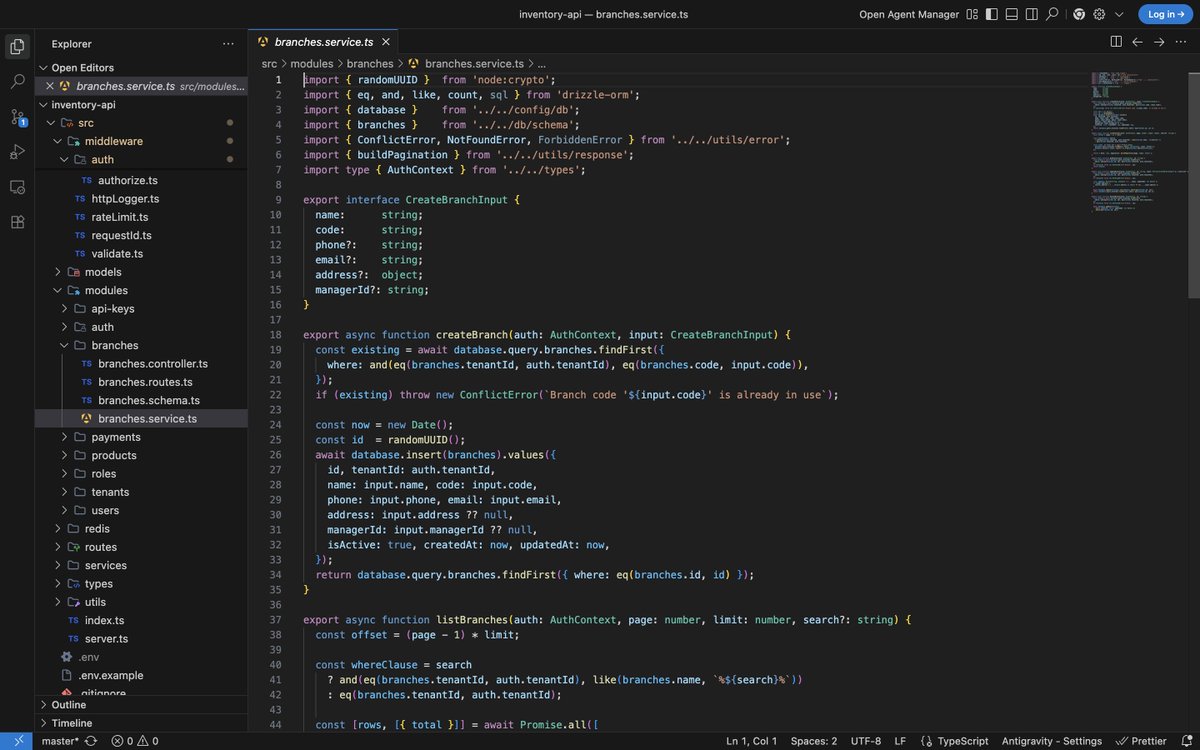The height and width of the screenshot is (750, 1200).
Task: Open Extensions view in activity bar
Action: (x=17, y=222)
